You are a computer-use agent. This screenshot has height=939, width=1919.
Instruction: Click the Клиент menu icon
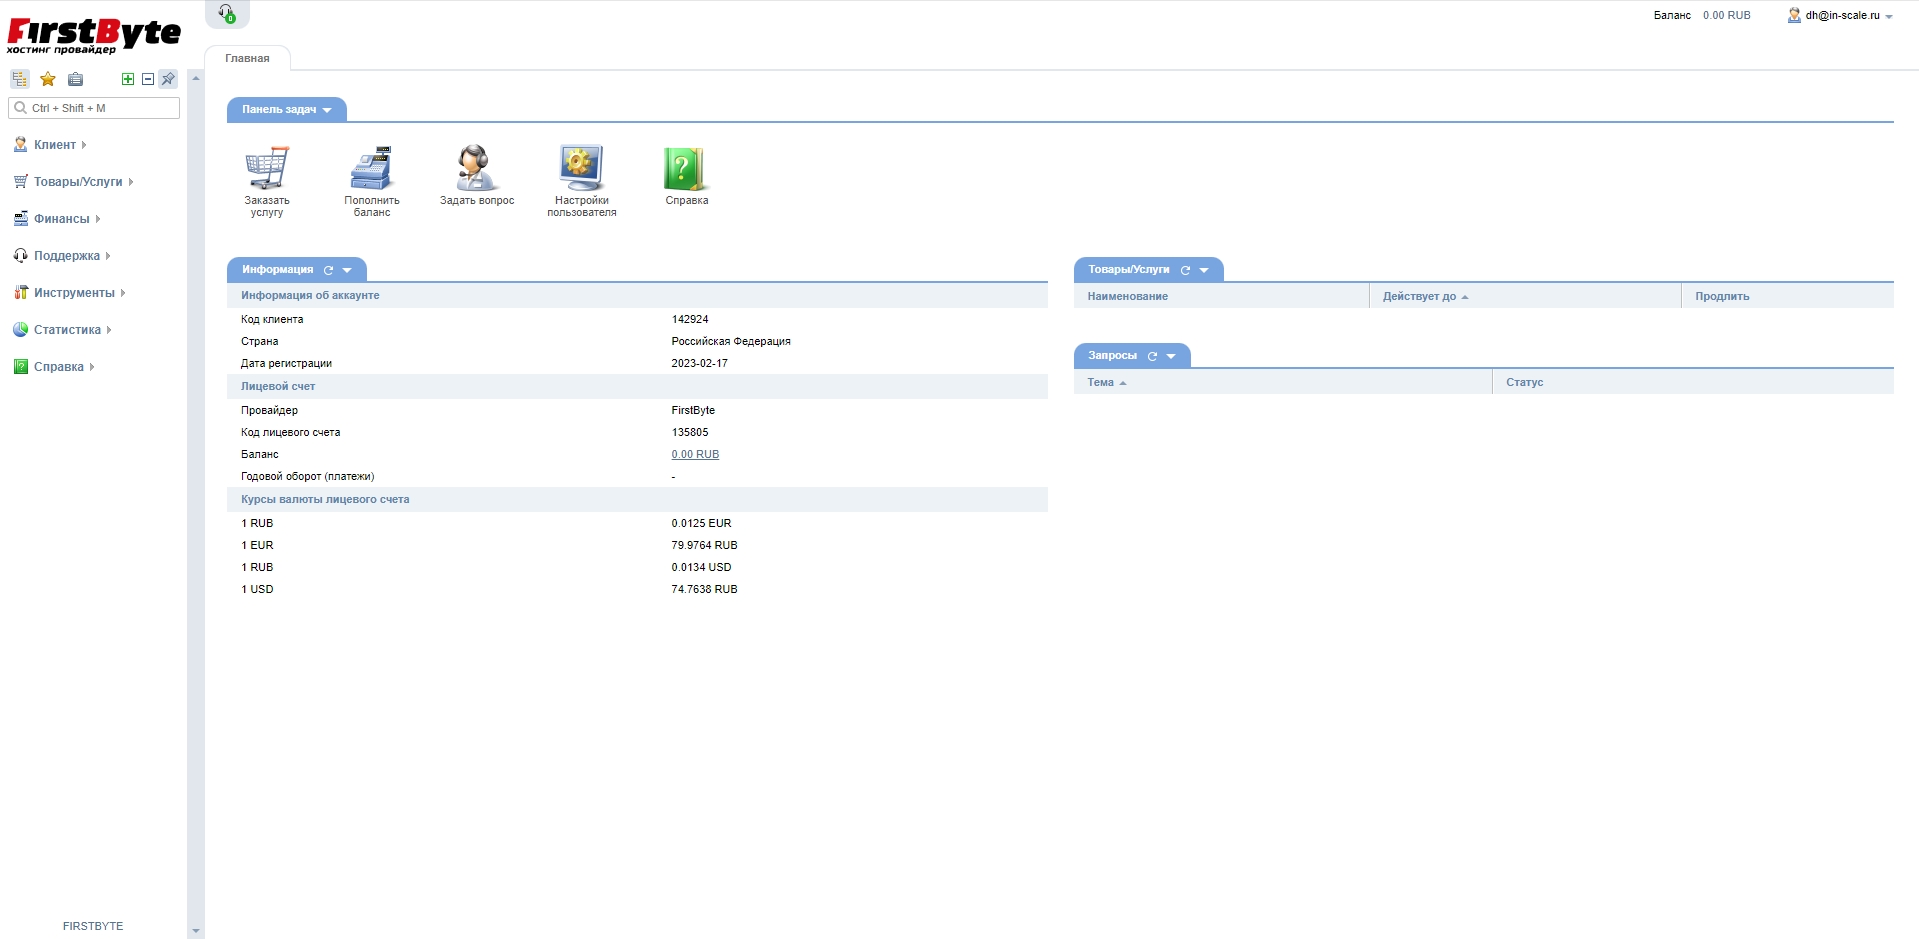(20, 145)
